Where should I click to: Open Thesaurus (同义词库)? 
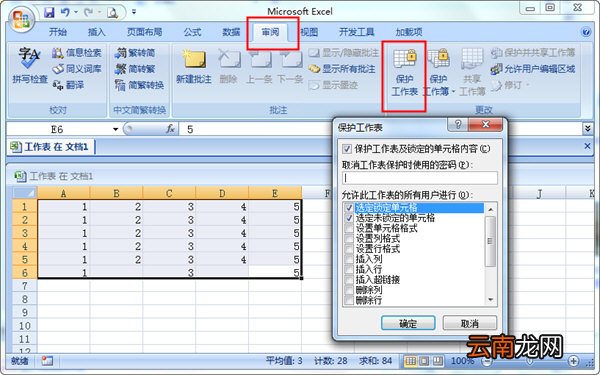click(77, 69)
